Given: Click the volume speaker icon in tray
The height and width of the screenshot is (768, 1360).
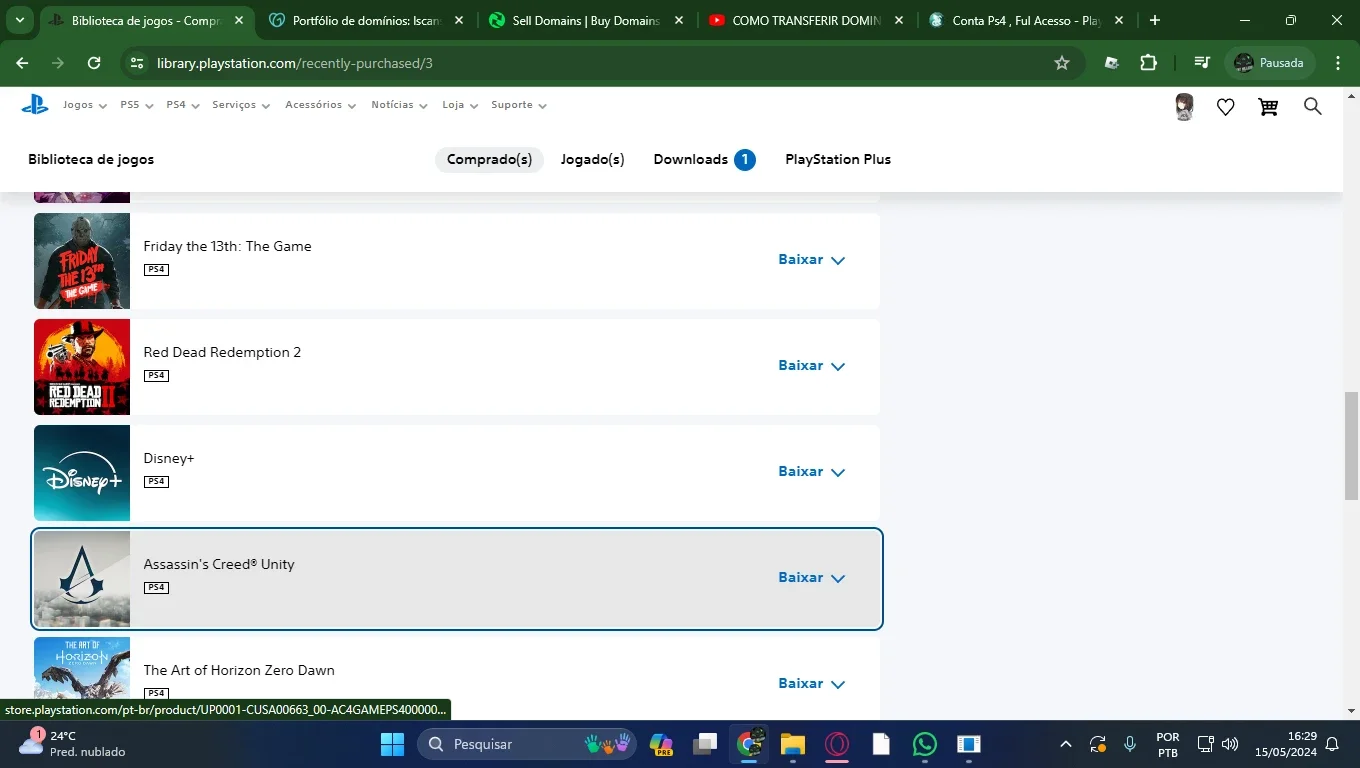Looking at the screenshot, I should 1230,744.
